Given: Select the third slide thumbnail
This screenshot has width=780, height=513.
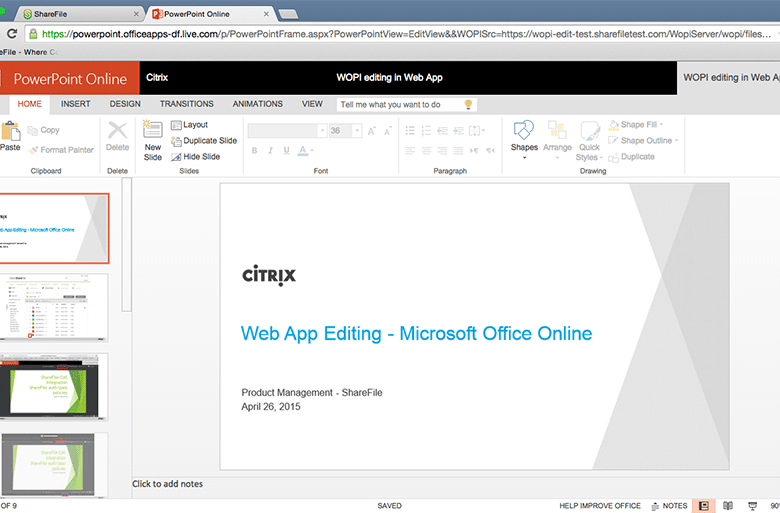Looking at the screenshot, I should coord(53,387).
